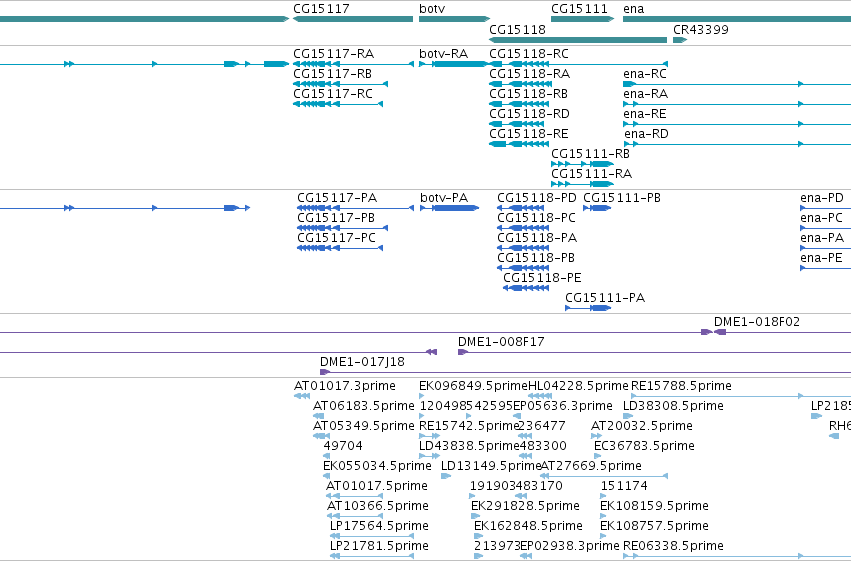Select the botv gene feature
This screenshot has width=851, height=561.
(x=454, y=19)
